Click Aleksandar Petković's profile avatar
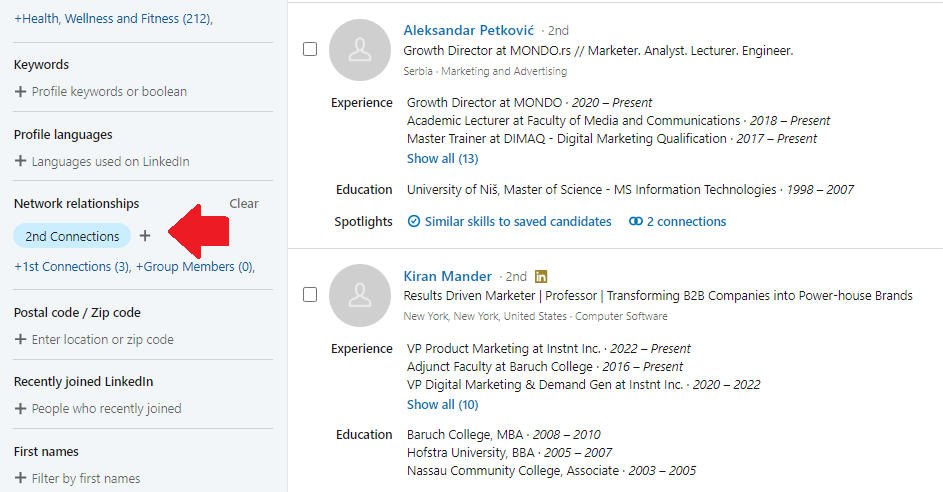 [360, 50]
